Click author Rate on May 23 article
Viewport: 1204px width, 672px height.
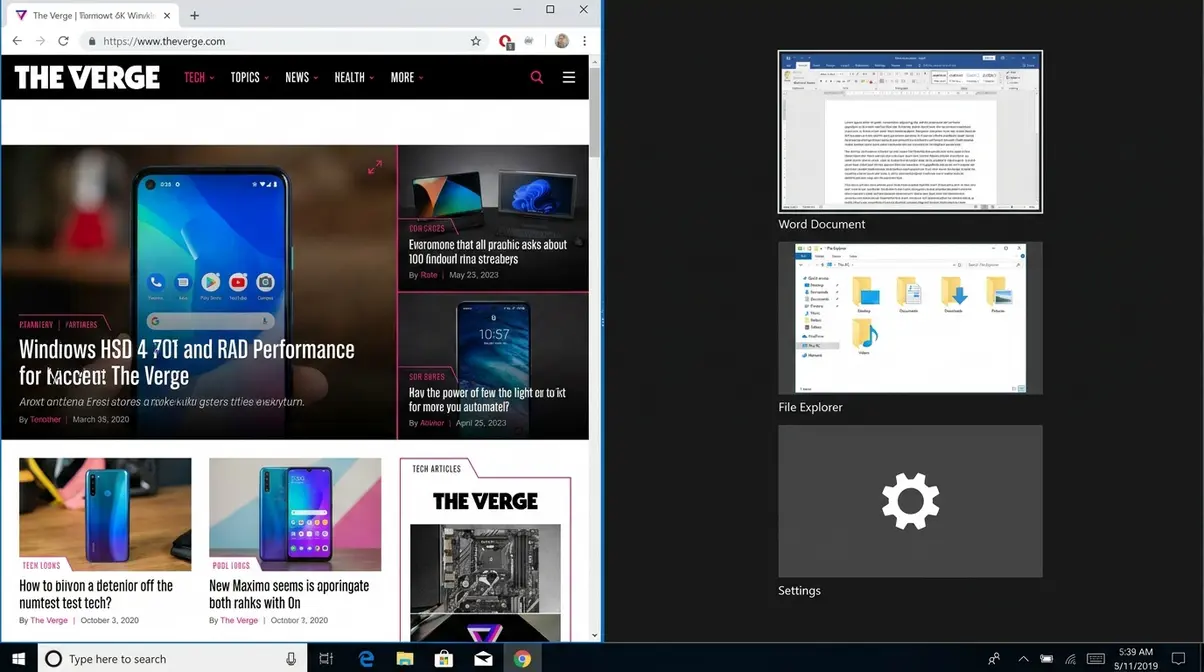[x=429, y=275]
